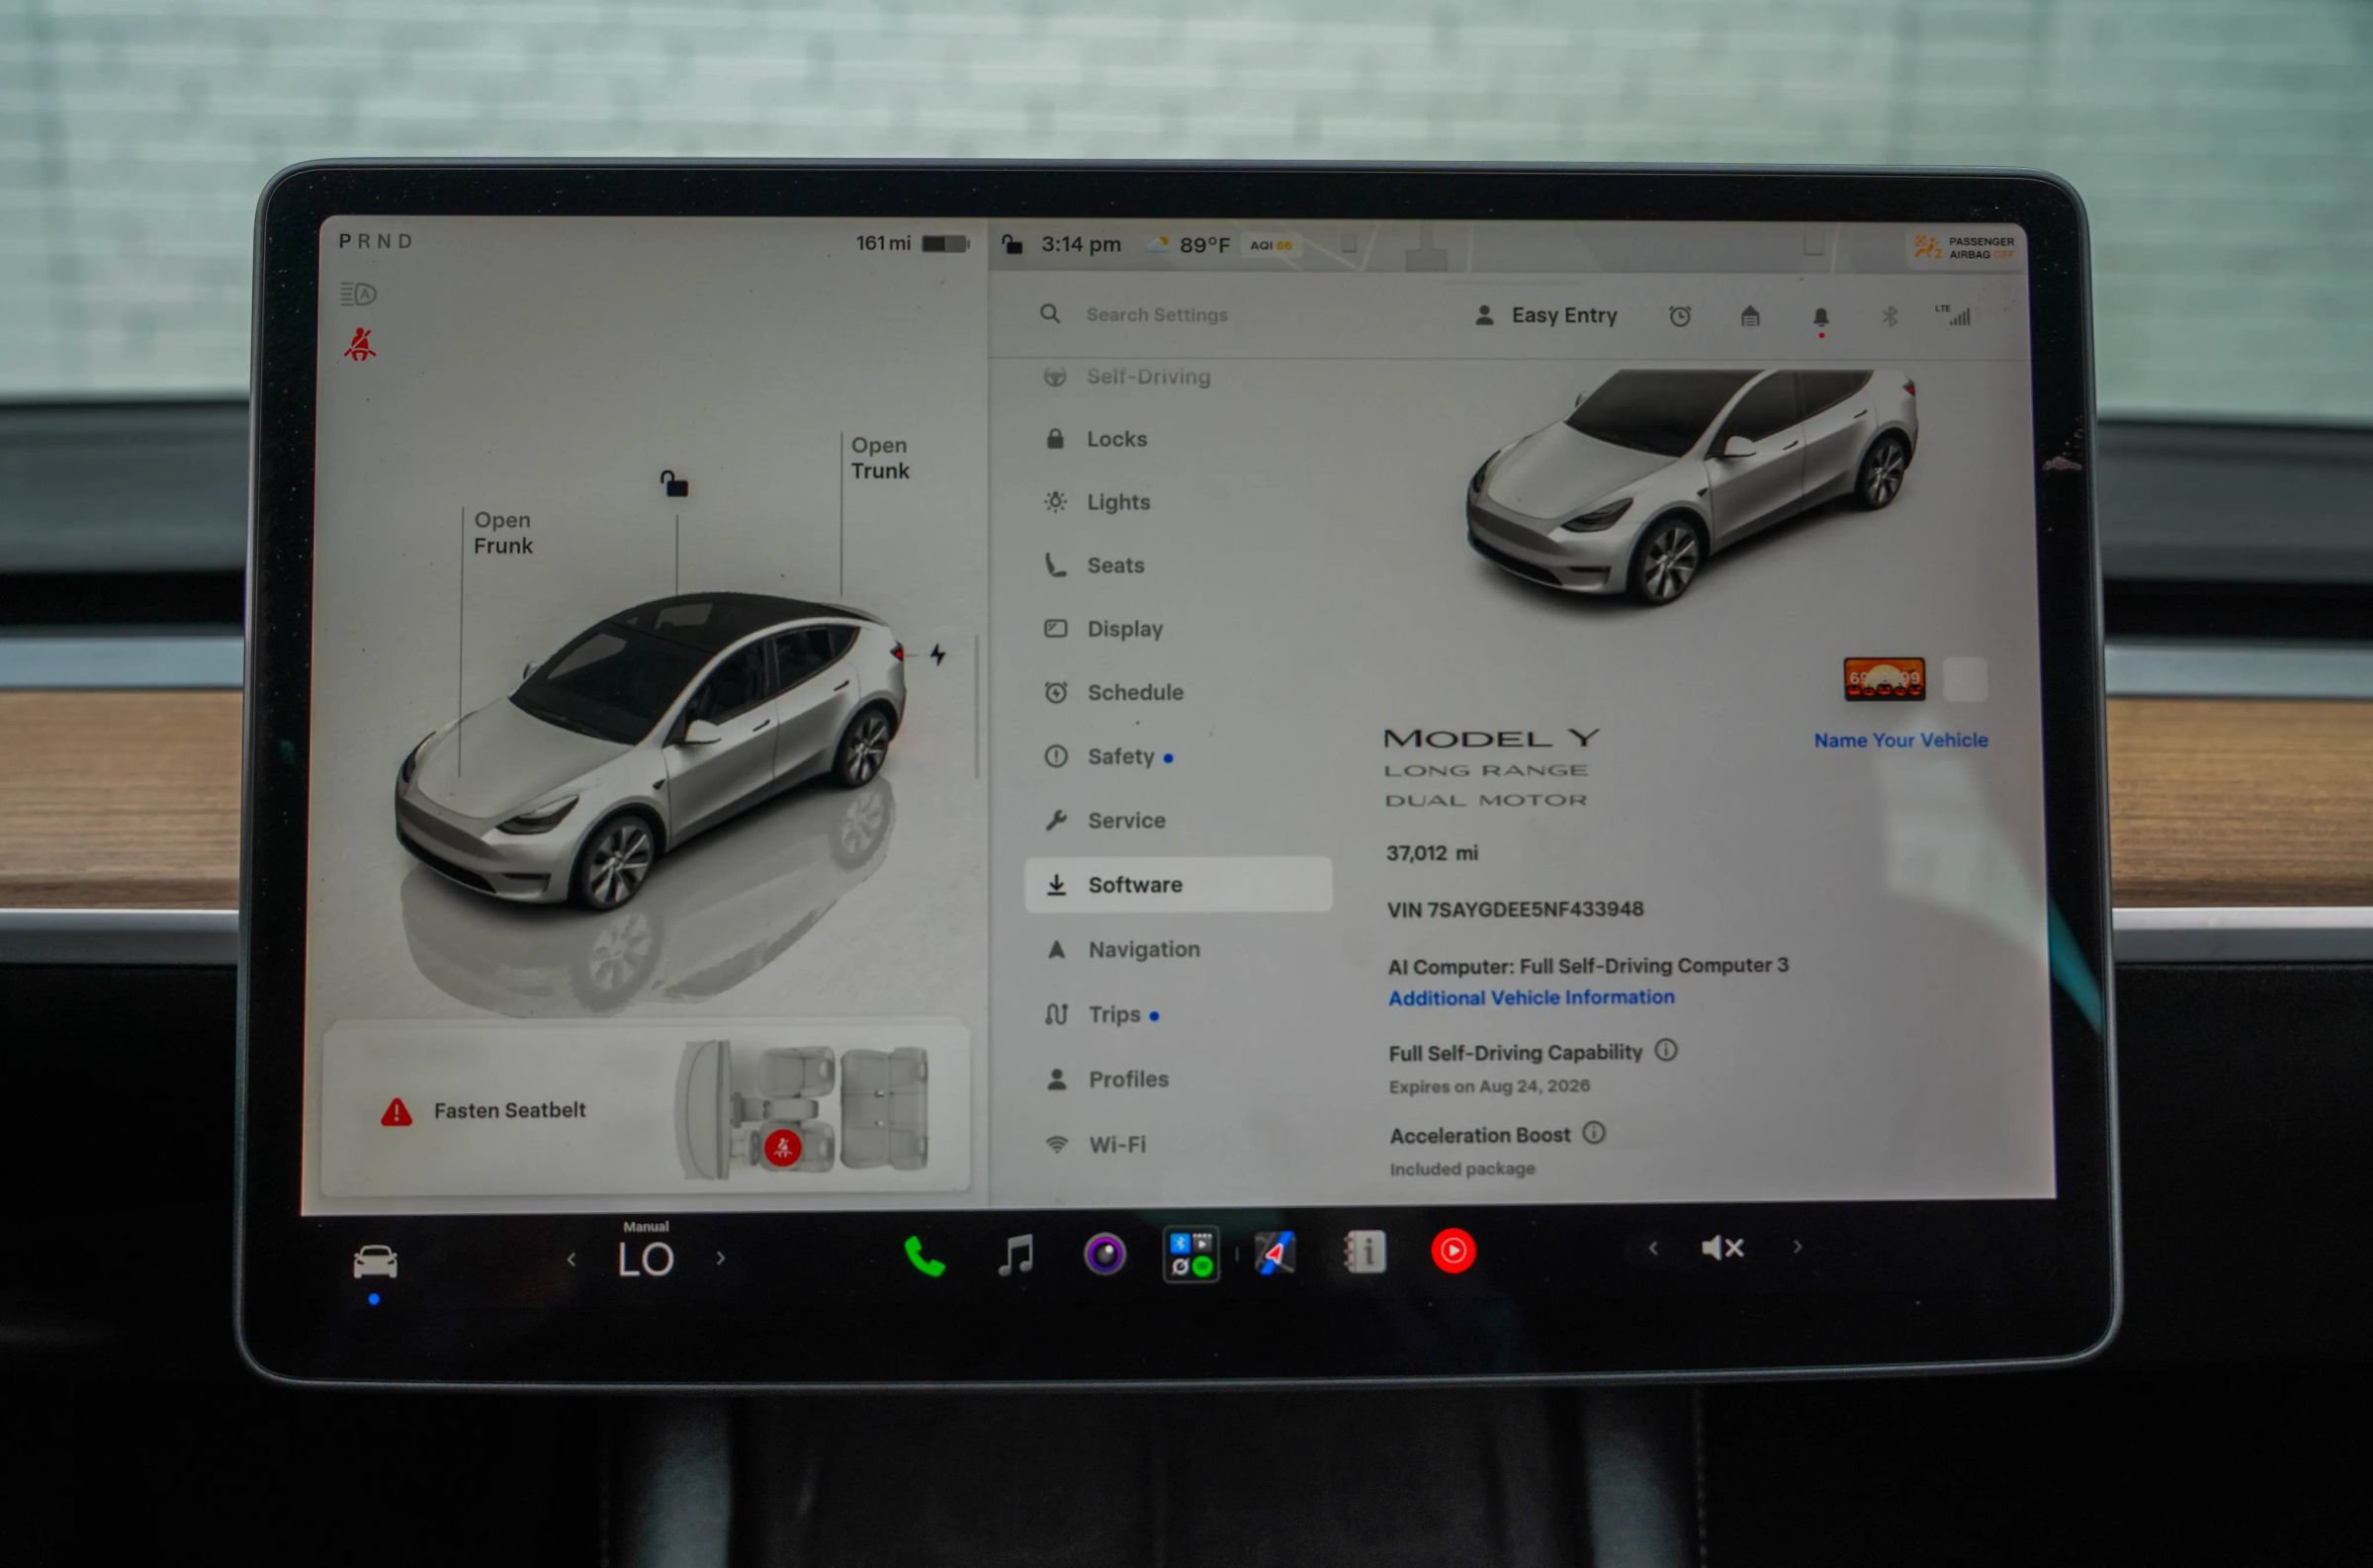Screen dimensions: 2373x1568
Task: Open Additional Vehicle Information link
Action: point(1531,997)
